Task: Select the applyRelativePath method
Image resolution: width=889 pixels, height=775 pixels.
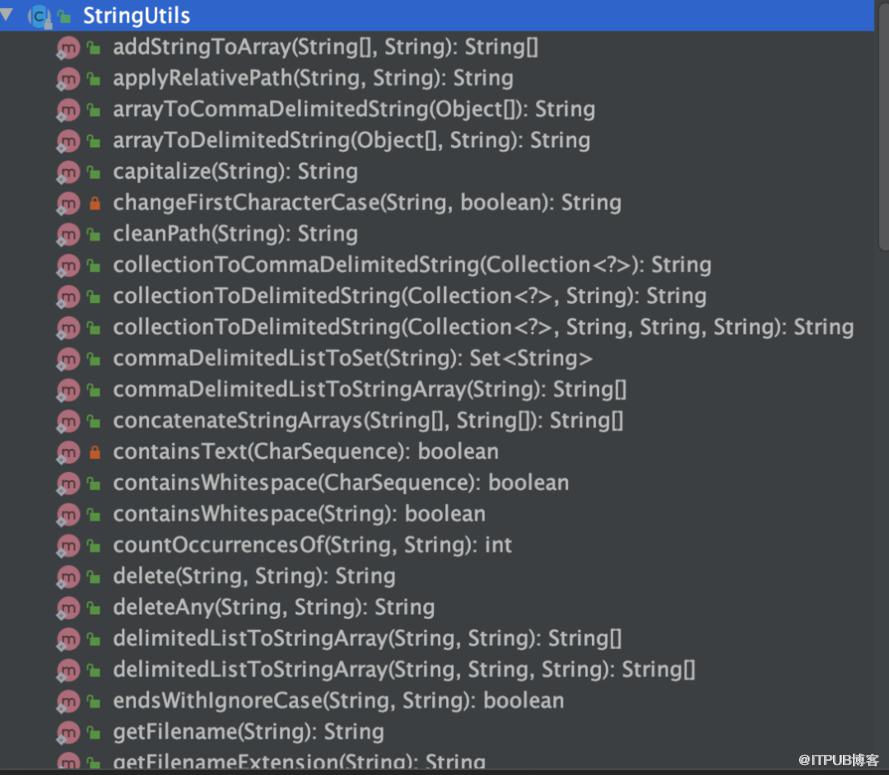Action: [x=313, y=78]
